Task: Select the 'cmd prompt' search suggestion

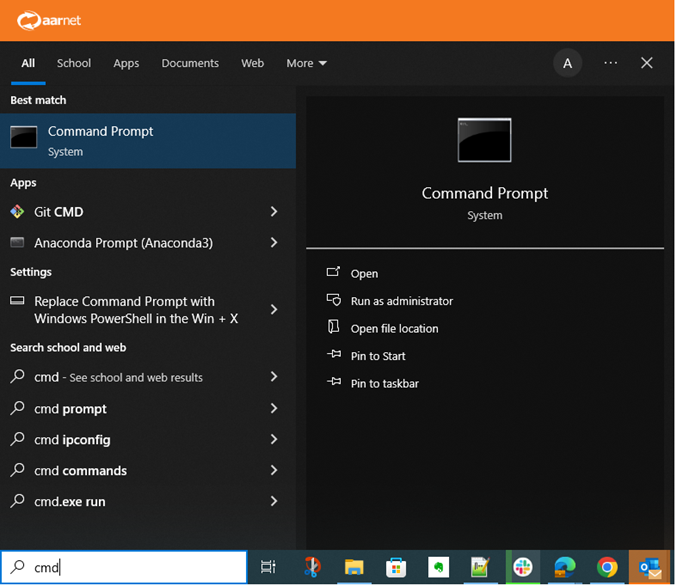Action: pos(148,409)
